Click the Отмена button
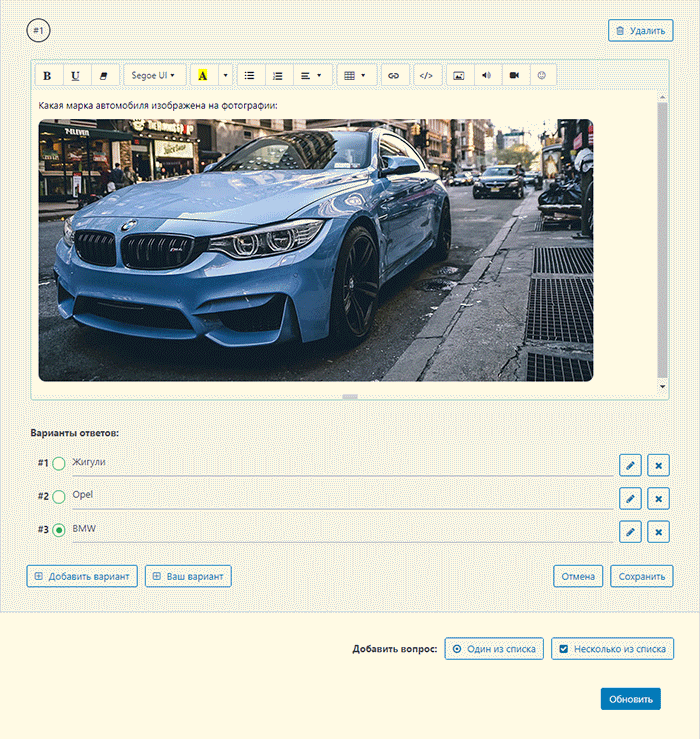 [x=578, y=577]
